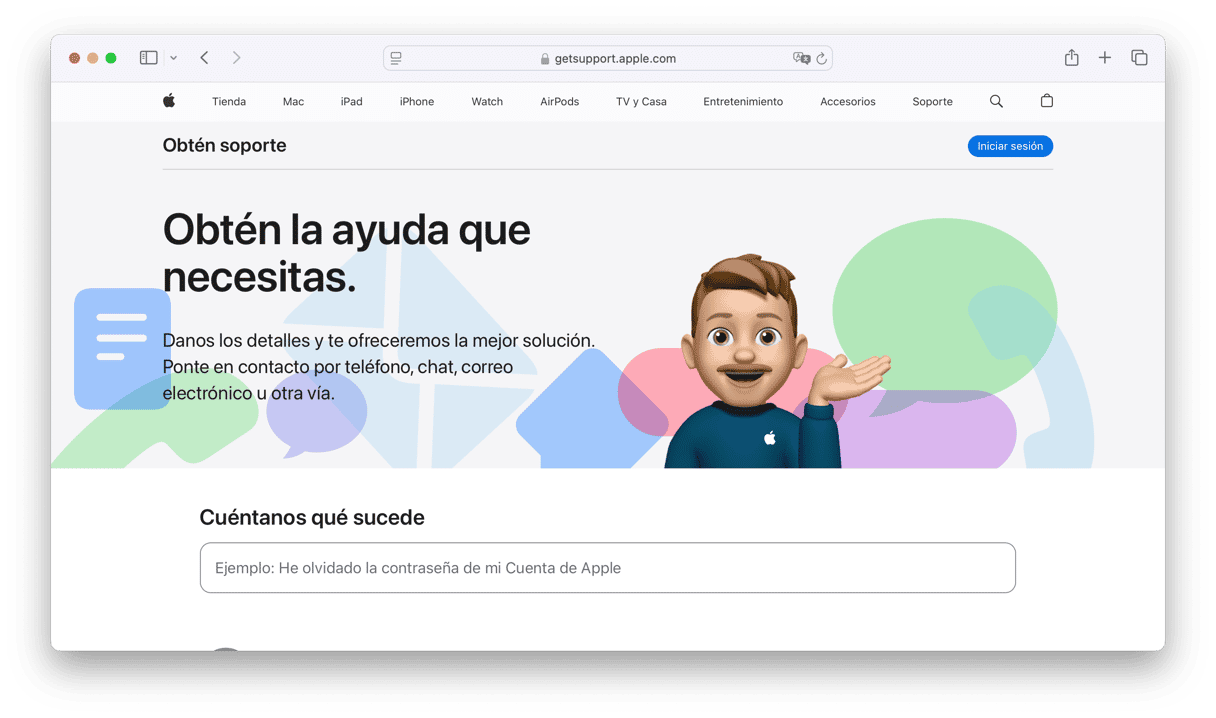Open the AirPods menu
Viewport: 1216px width, 718px height.
click(x=560, y=101)
